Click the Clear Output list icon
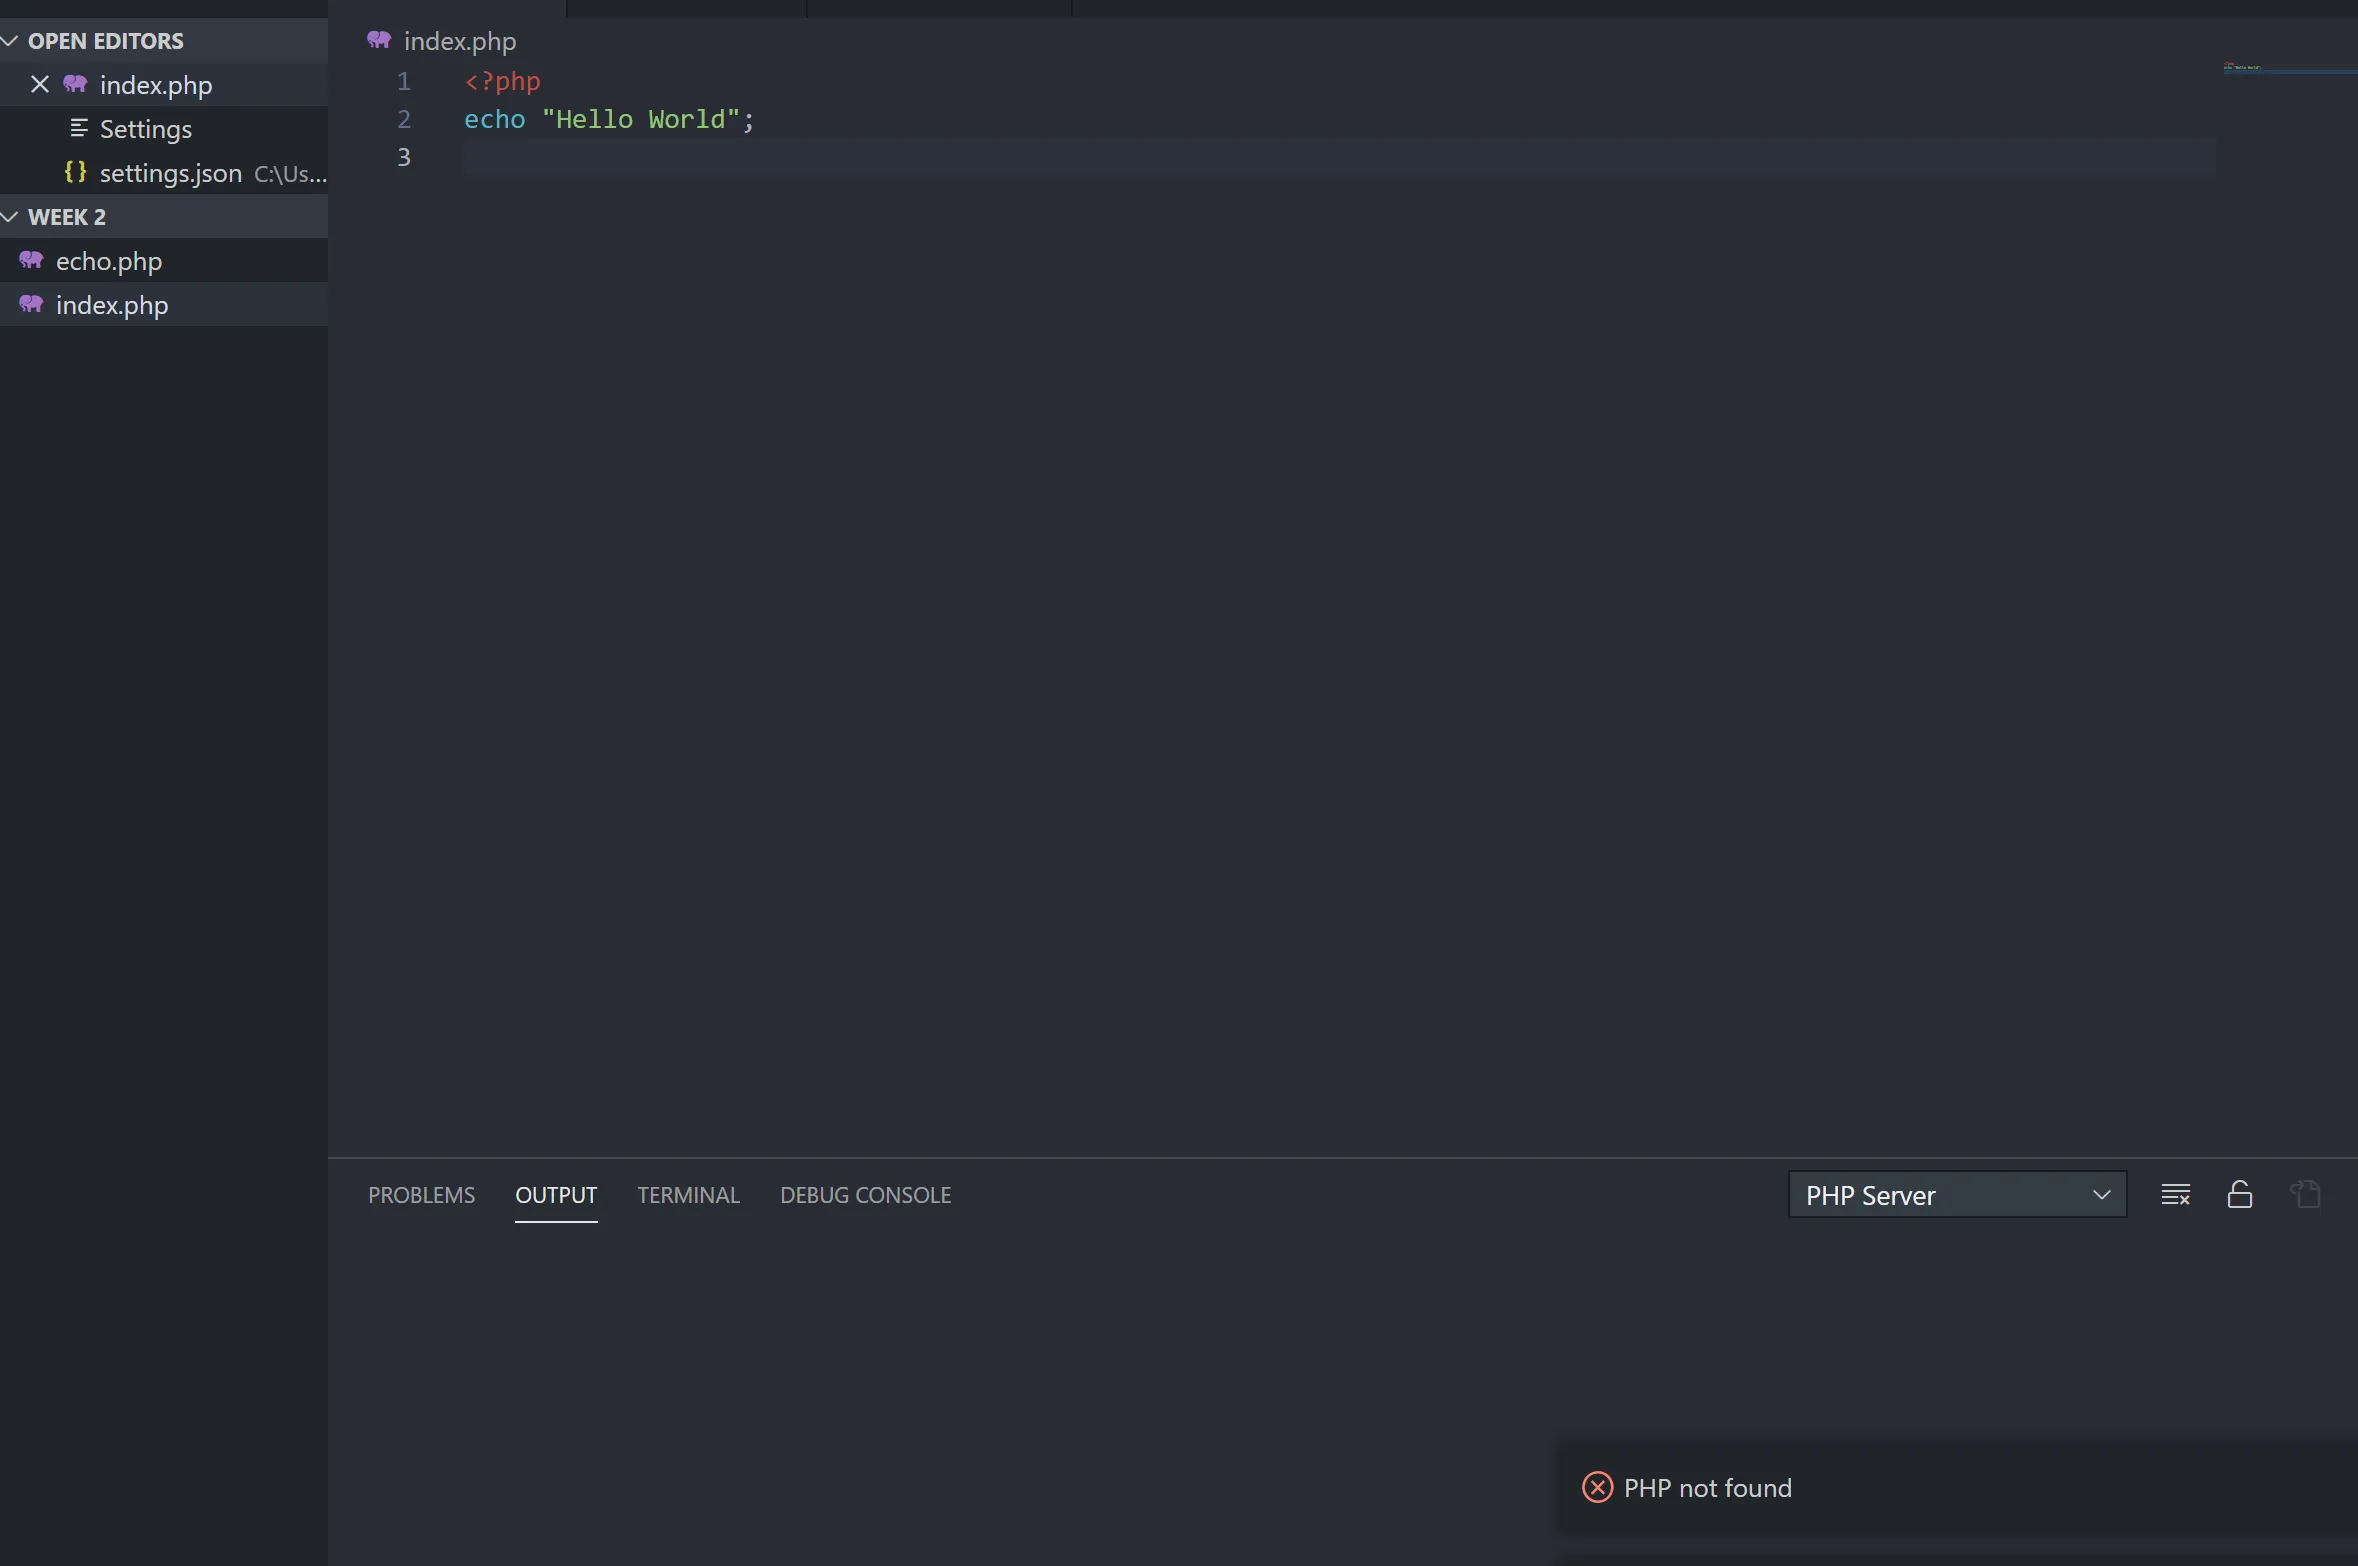Image resolution: width=2358 pixels, height=1566 pixels. (2175, 1194)
